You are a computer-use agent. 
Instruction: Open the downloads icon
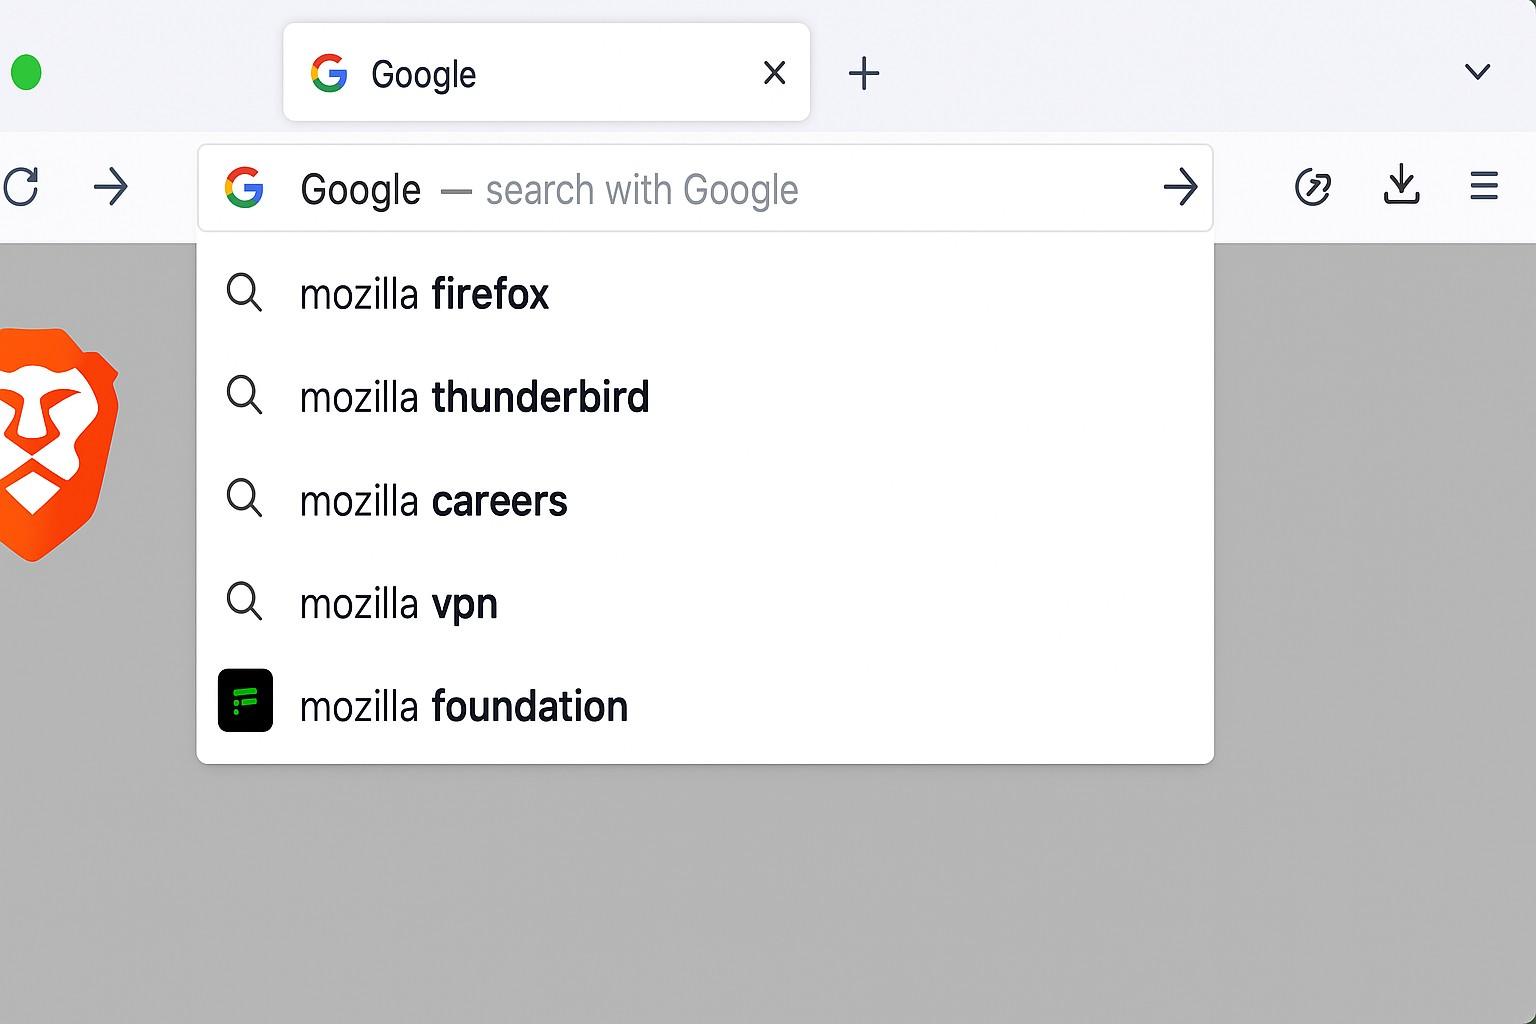click(x=1401, y=185)
